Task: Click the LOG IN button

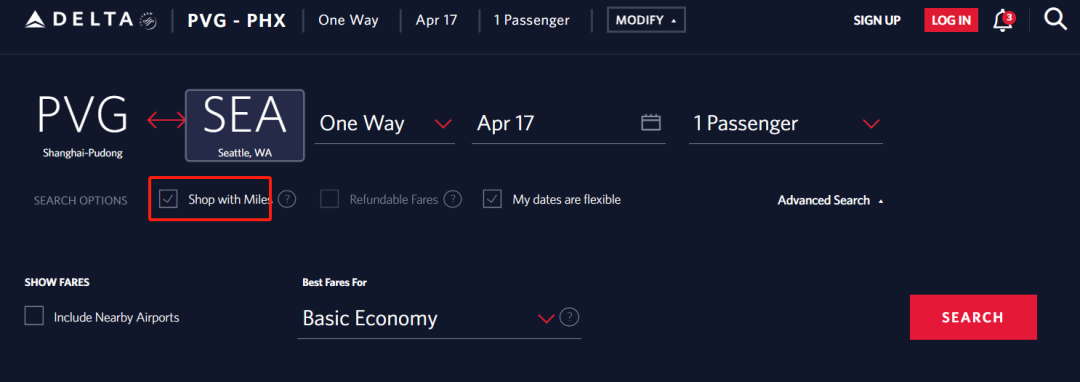Action: coord(951,21)
